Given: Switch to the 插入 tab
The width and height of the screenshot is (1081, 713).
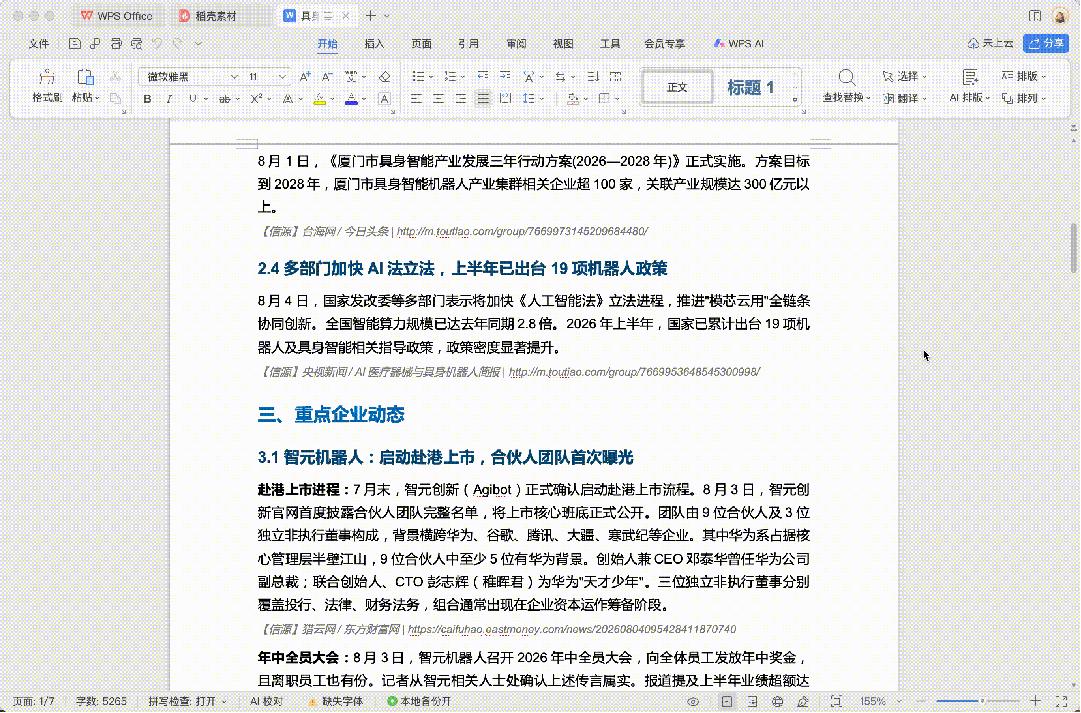Looking at the screenshot, I should 374,43.
